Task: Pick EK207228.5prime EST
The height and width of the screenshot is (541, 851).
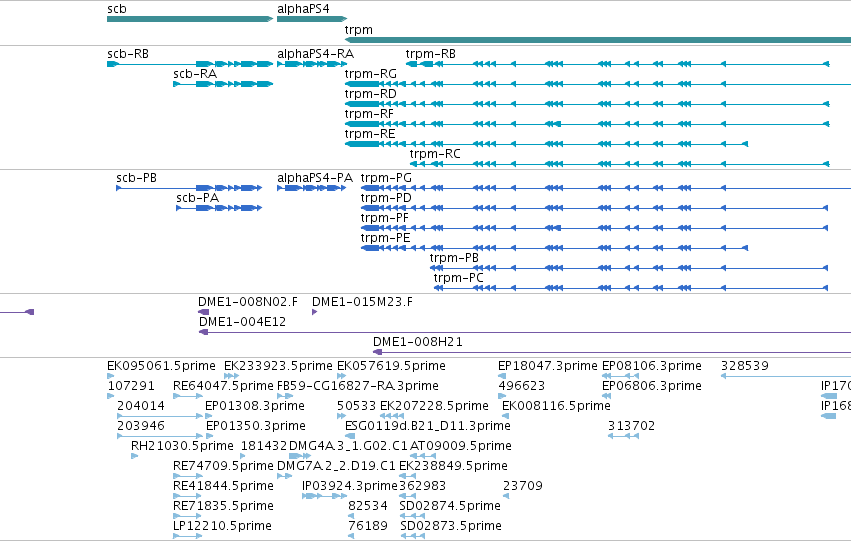Action: pyautogui.click(x=392, y=416)
